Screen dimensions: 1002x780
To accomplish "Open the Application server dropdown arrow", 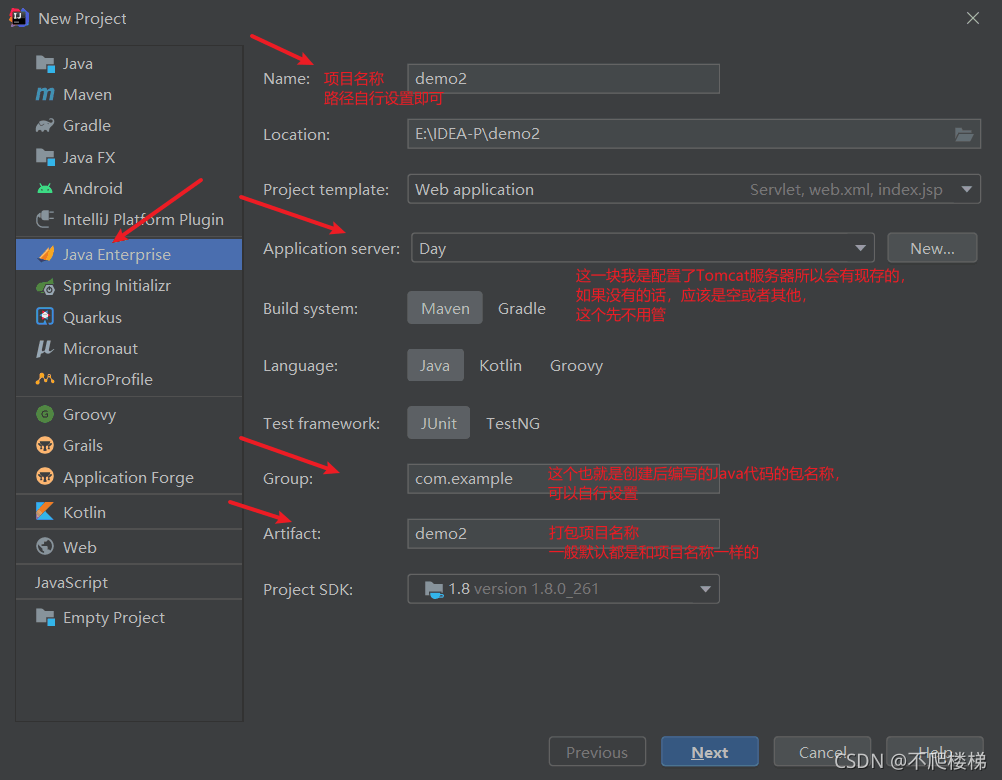I will pyautogui.click(x=860, y=248).
